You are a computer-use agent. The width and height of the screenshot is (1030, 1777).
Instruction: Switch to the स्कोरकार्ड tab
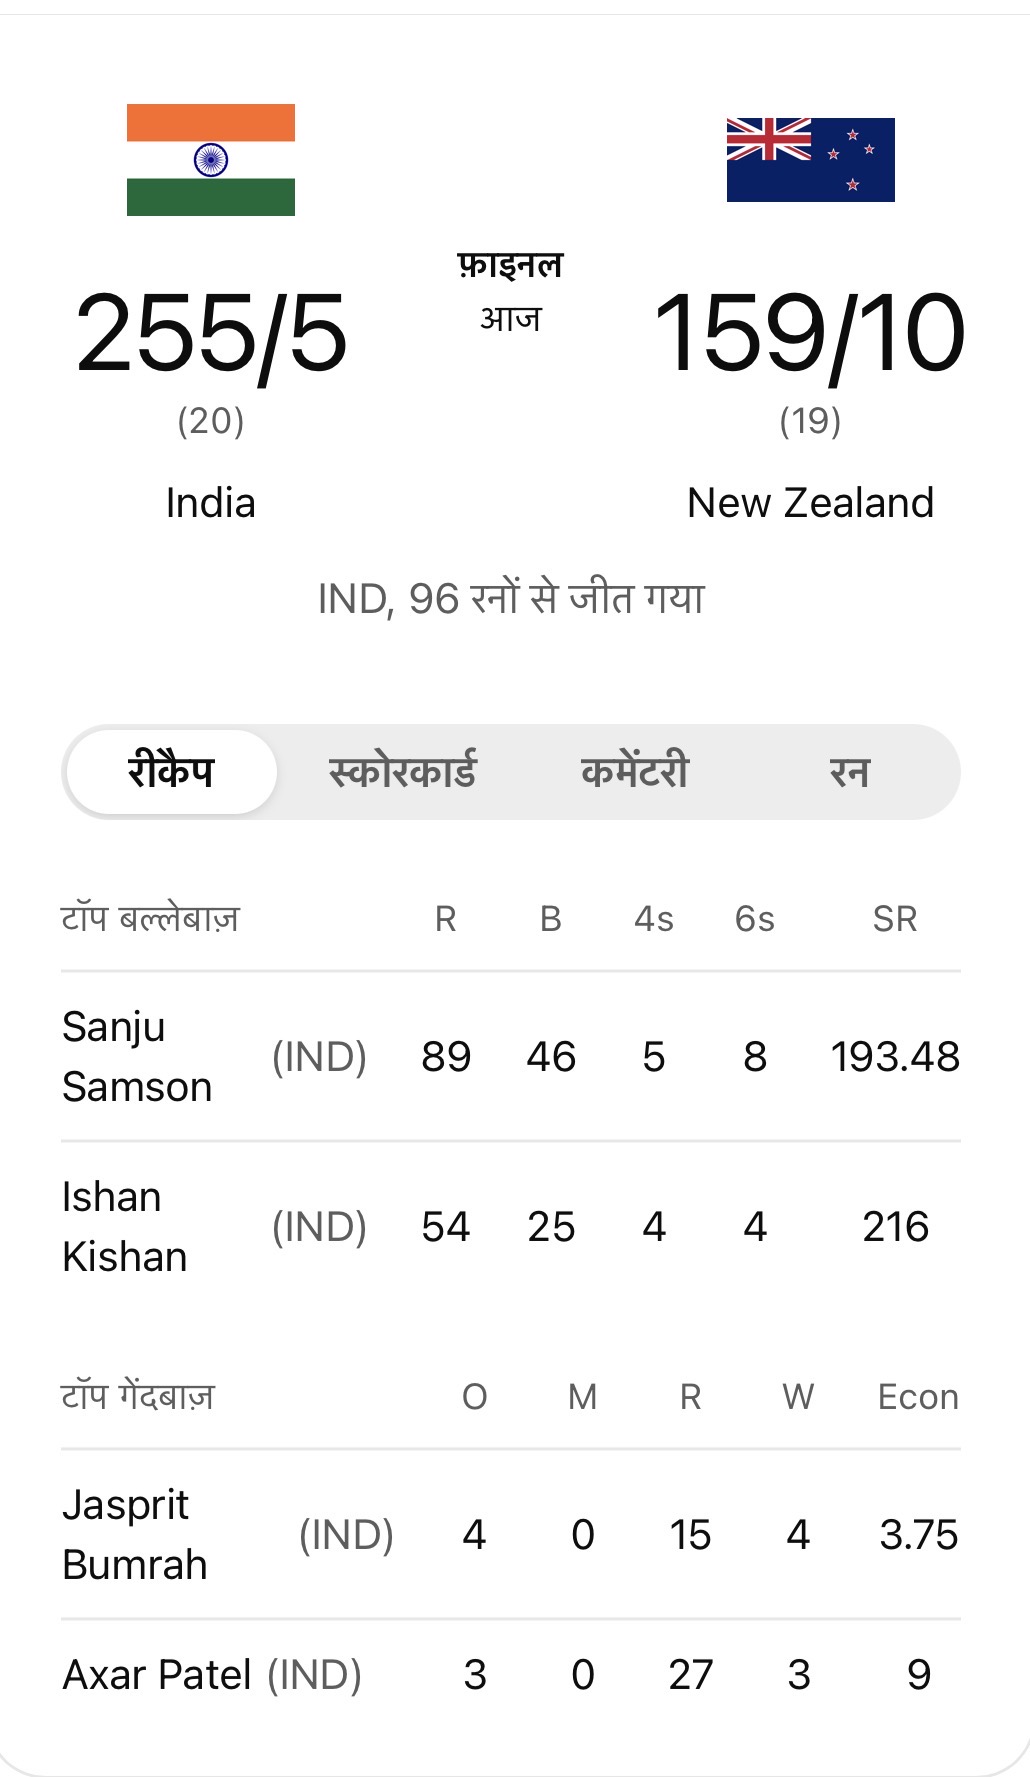[x=402, y=772]
